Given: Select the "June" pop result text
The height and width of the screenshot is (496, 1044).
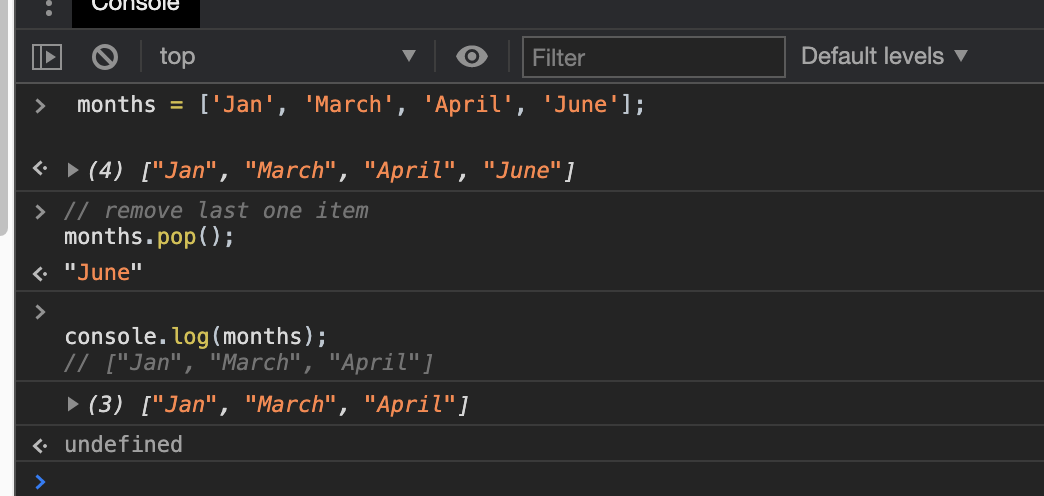Looking at the screenshot, I should (x=103, y=272).
